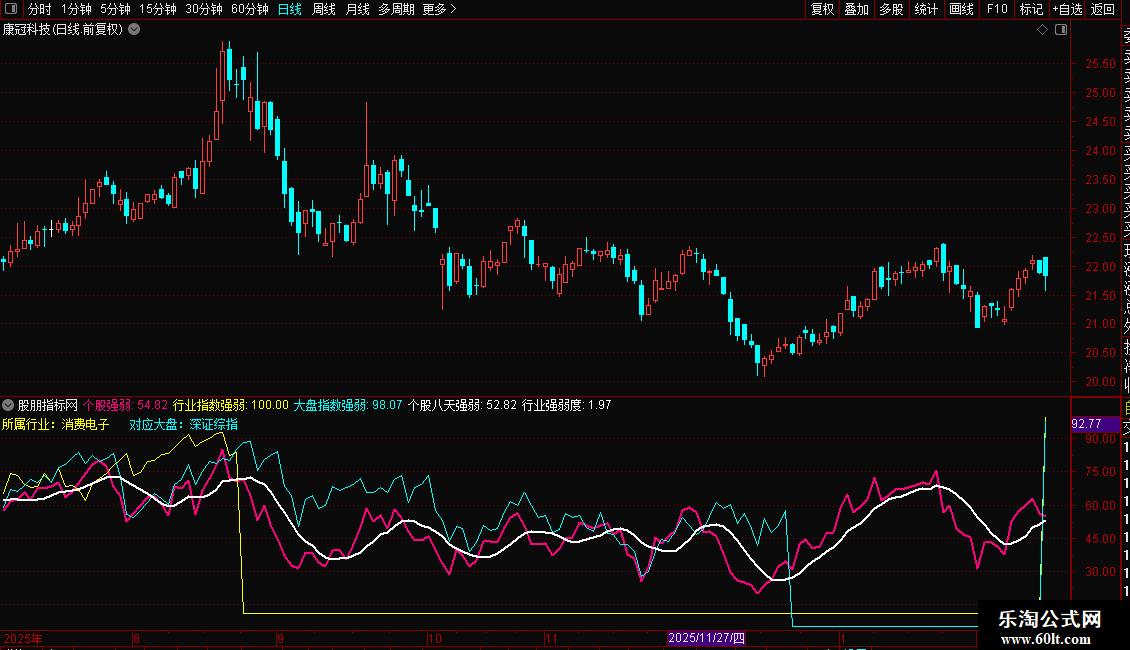1130x650 pixels.
Task: Select the 分时 intraday tab
Action: (x=39, y=9)
